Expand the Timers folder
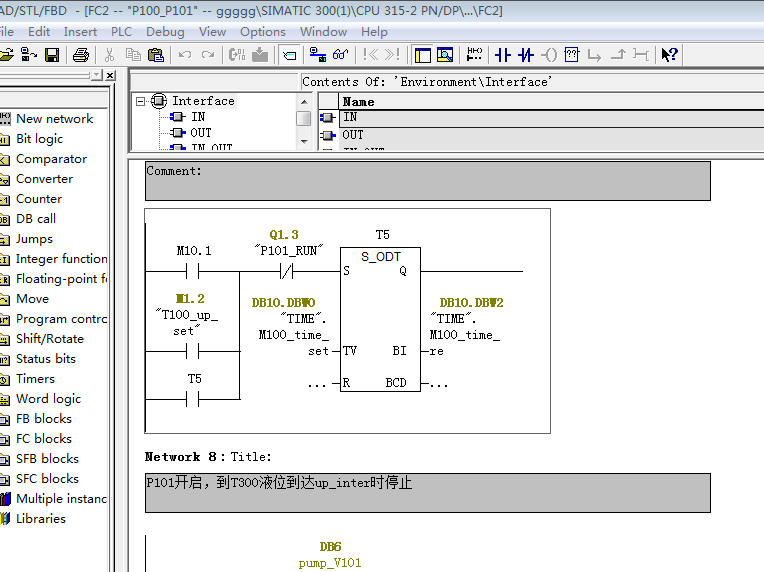 point(35,379)
